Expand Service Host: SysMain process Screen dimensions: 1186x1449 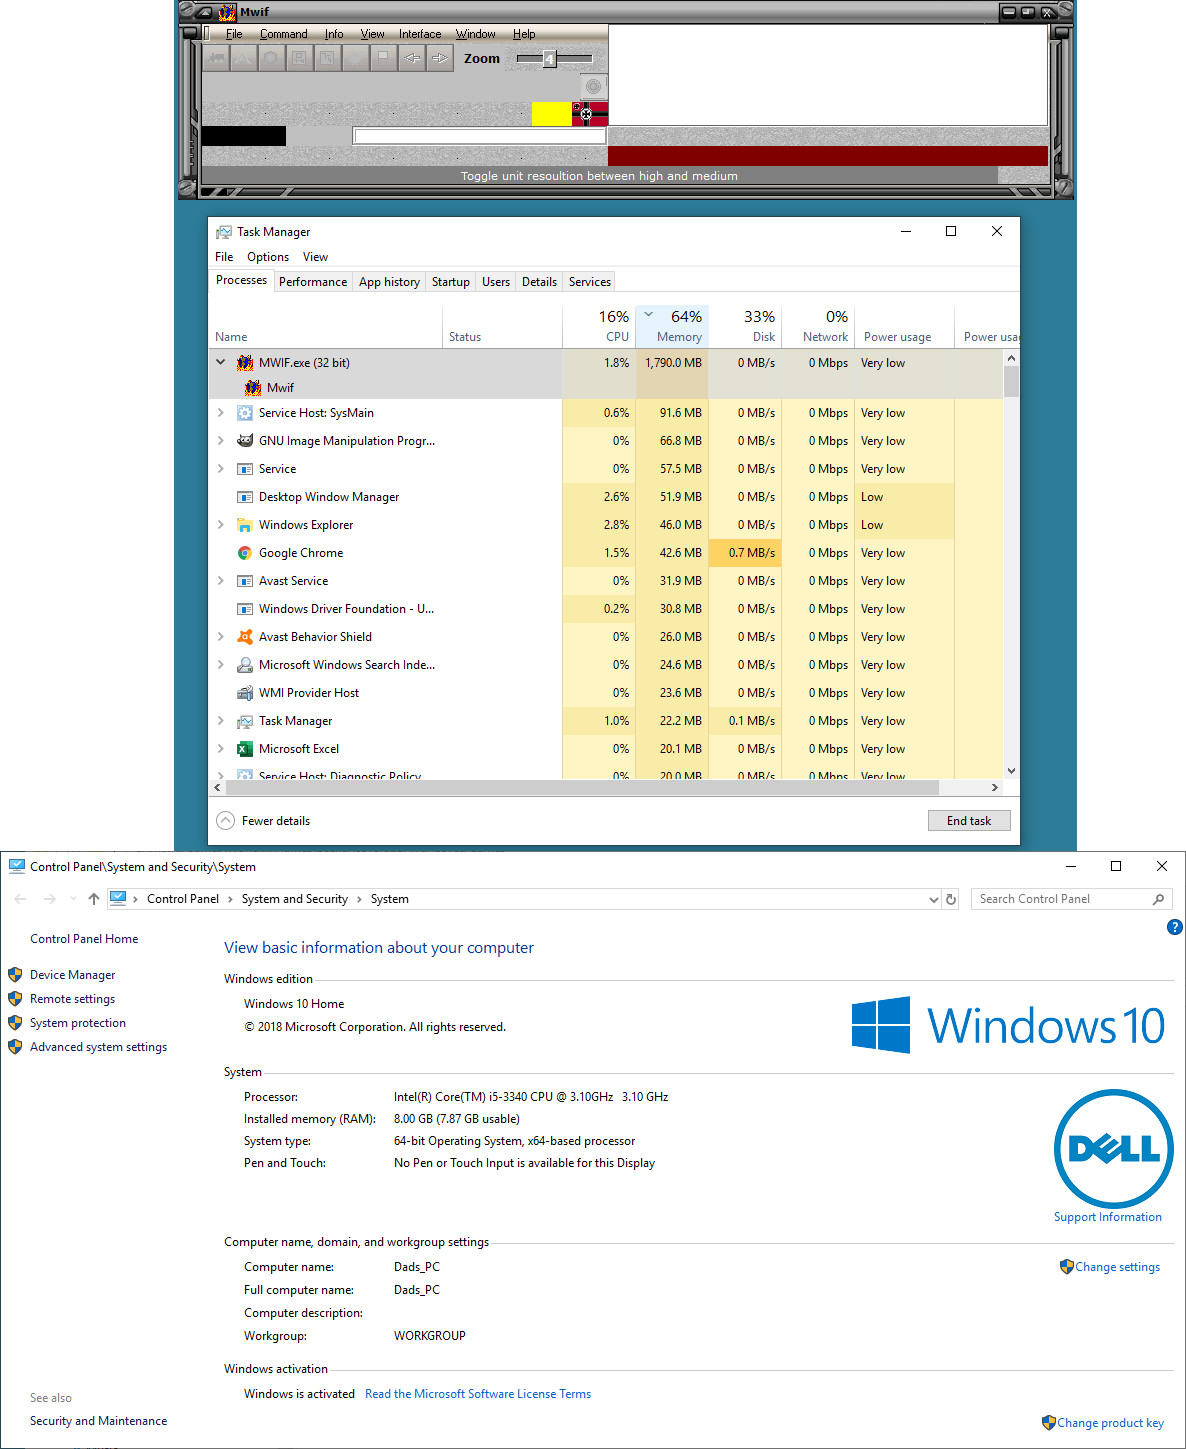point(221,413)
